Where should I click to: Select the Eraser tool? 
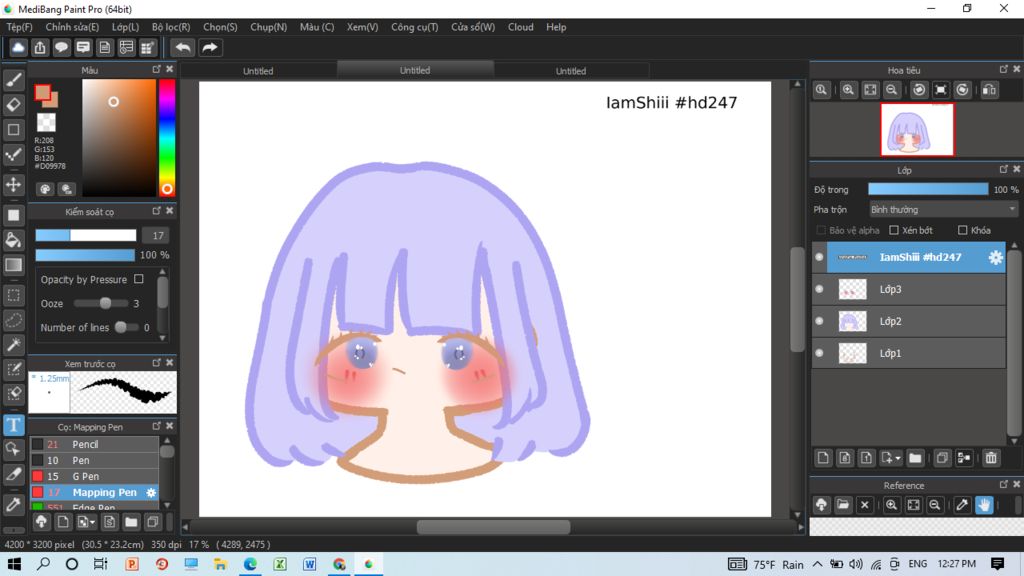click(x=14, y=104)
